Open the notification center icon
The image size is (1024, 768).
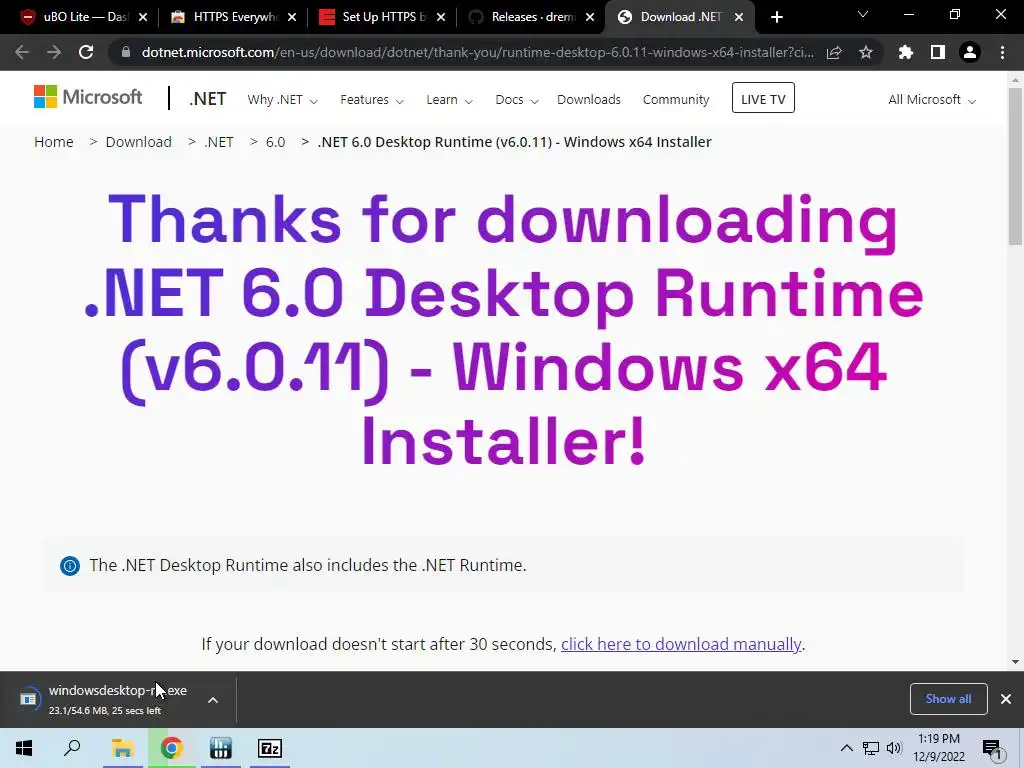click(992, 749)
